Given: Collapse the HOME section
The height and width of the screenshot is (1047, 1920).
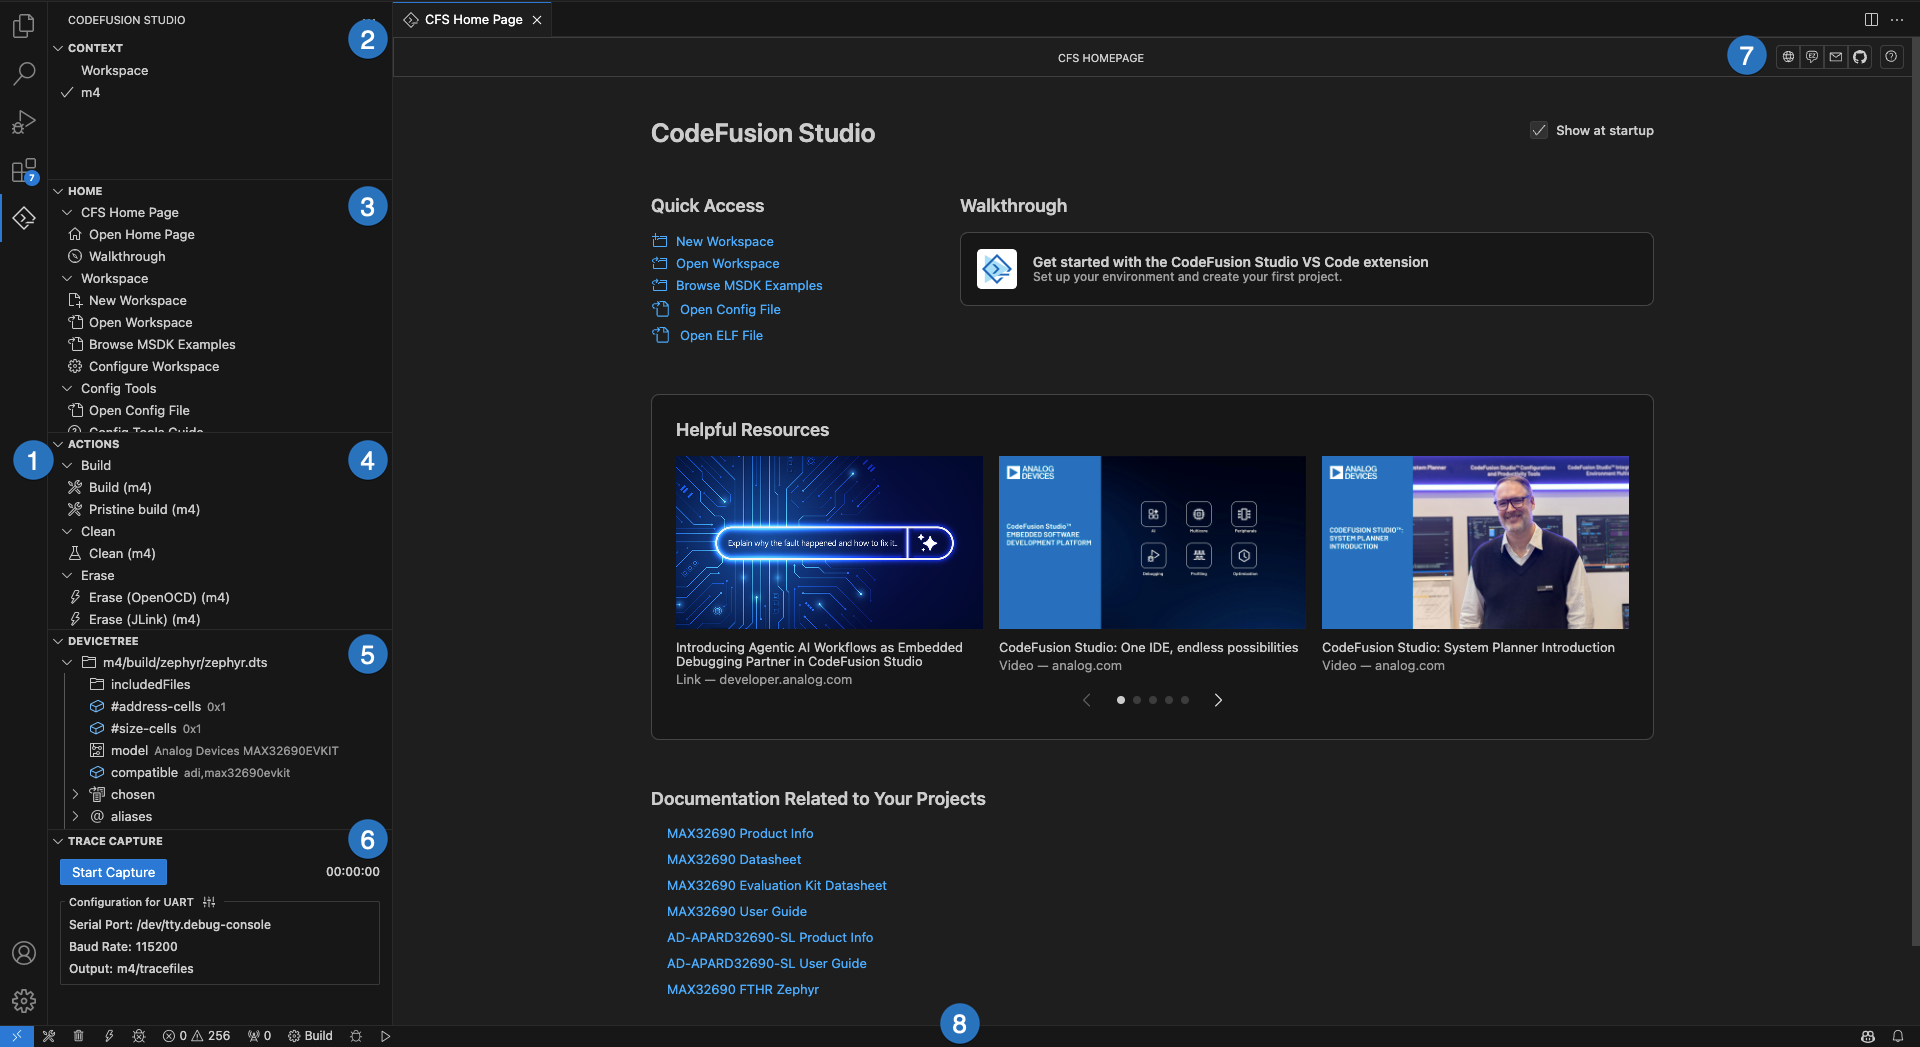Looking at the screenshot, I should (58, 191).
